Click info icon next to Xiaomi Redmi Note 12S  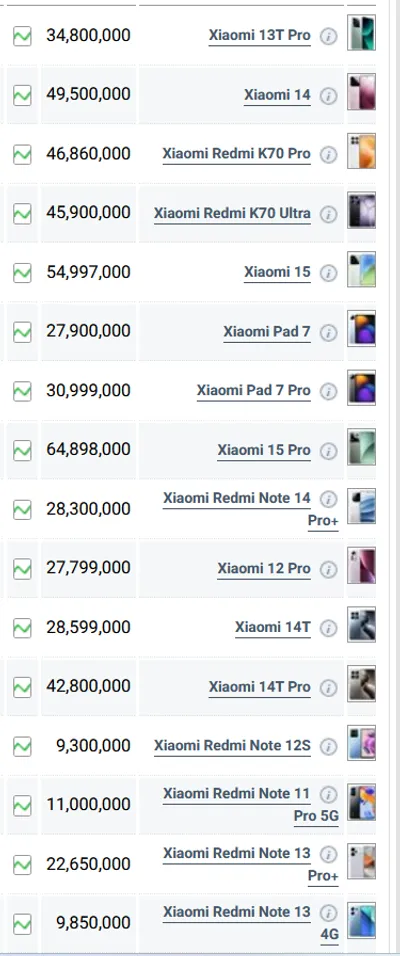[328, 747]
